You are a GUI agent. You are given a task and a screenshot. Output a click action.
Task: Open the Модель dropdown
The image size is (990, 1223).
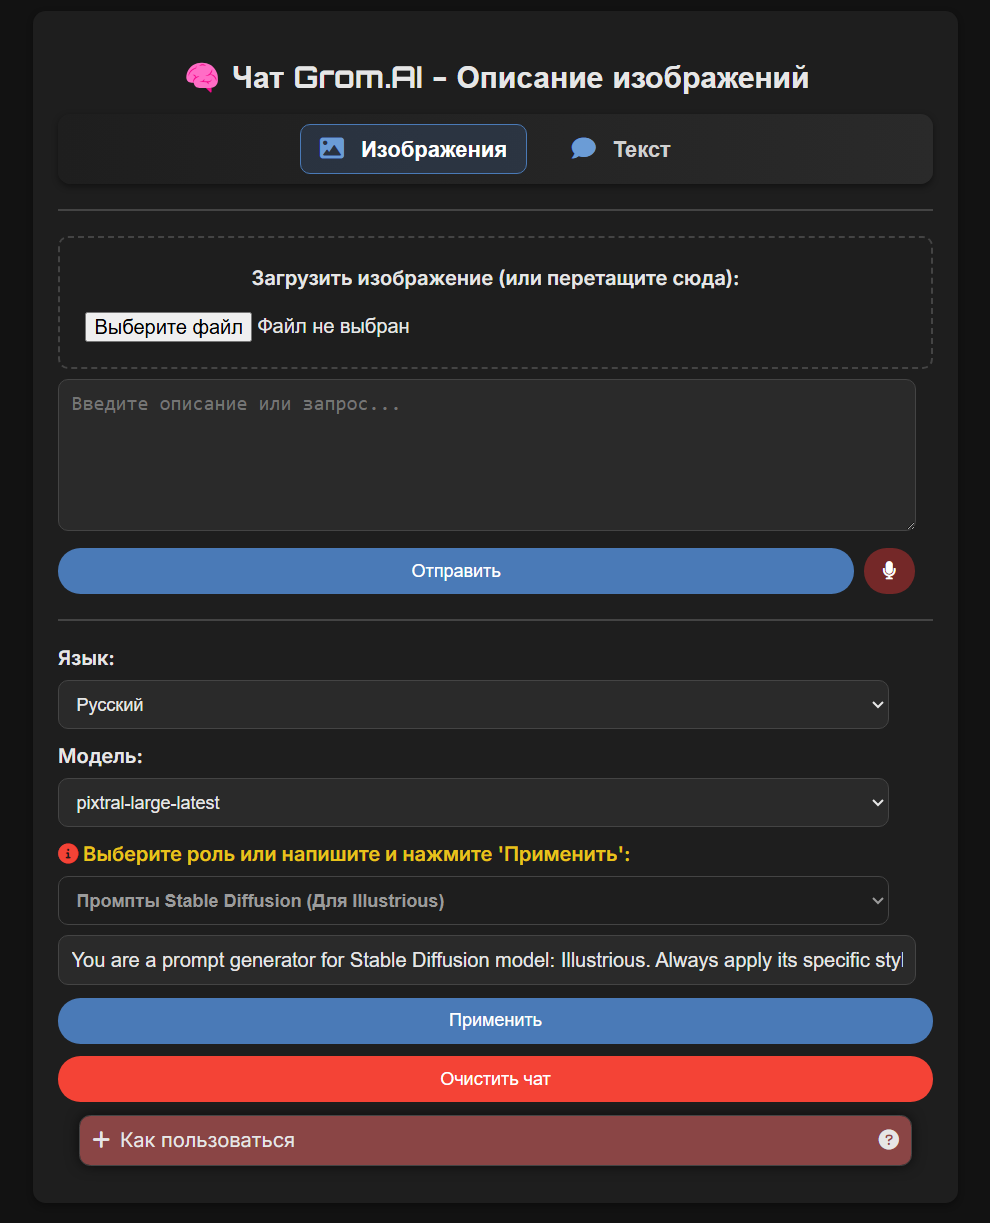[x=473, y=802]
